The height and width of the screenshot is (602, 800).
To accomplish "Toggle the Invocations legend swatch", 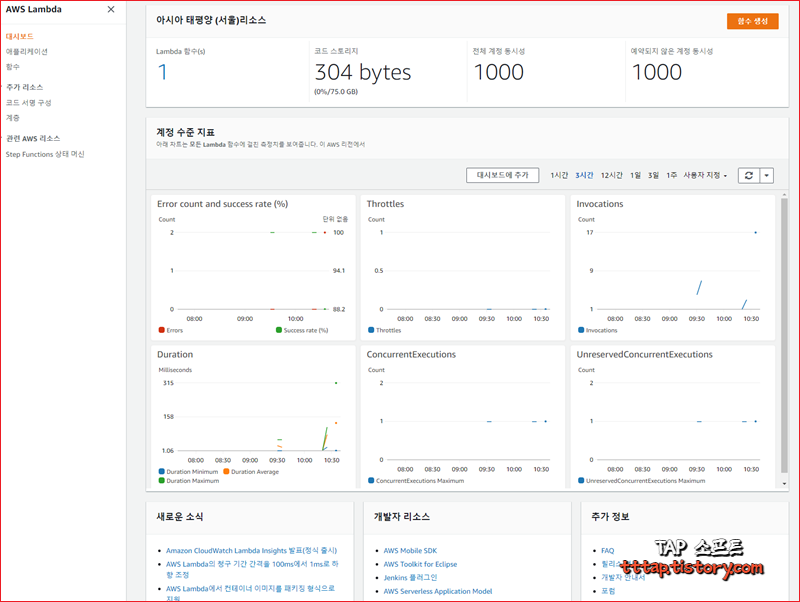I will (x=581, y=330).
